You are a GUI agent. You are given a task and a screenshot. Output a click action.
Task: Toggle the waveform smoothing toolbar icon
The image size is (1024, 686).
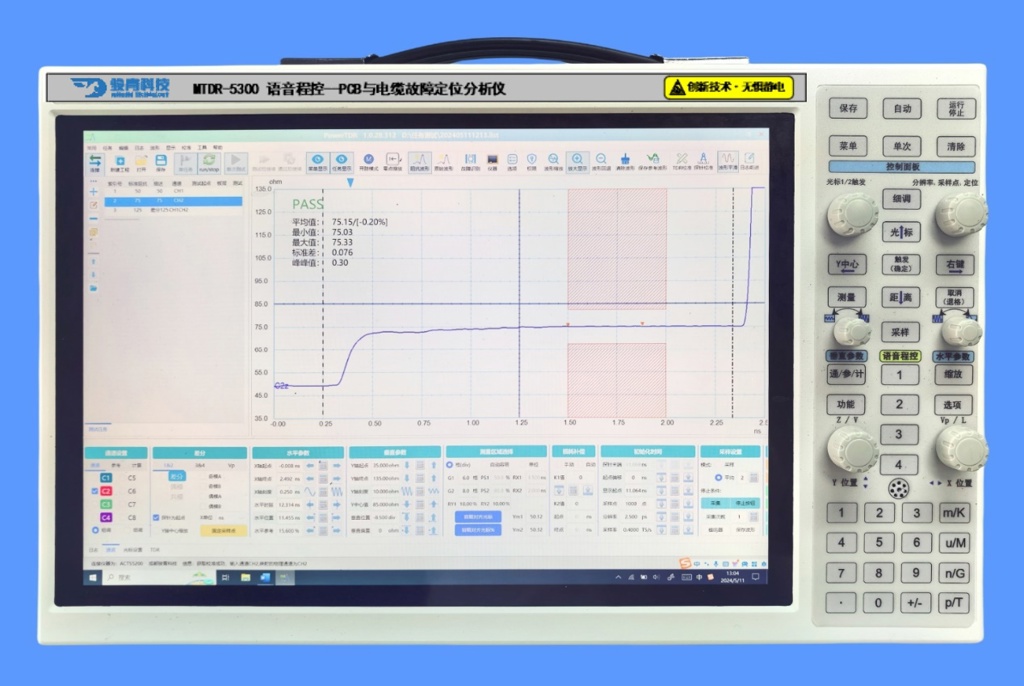click(727, 161)
